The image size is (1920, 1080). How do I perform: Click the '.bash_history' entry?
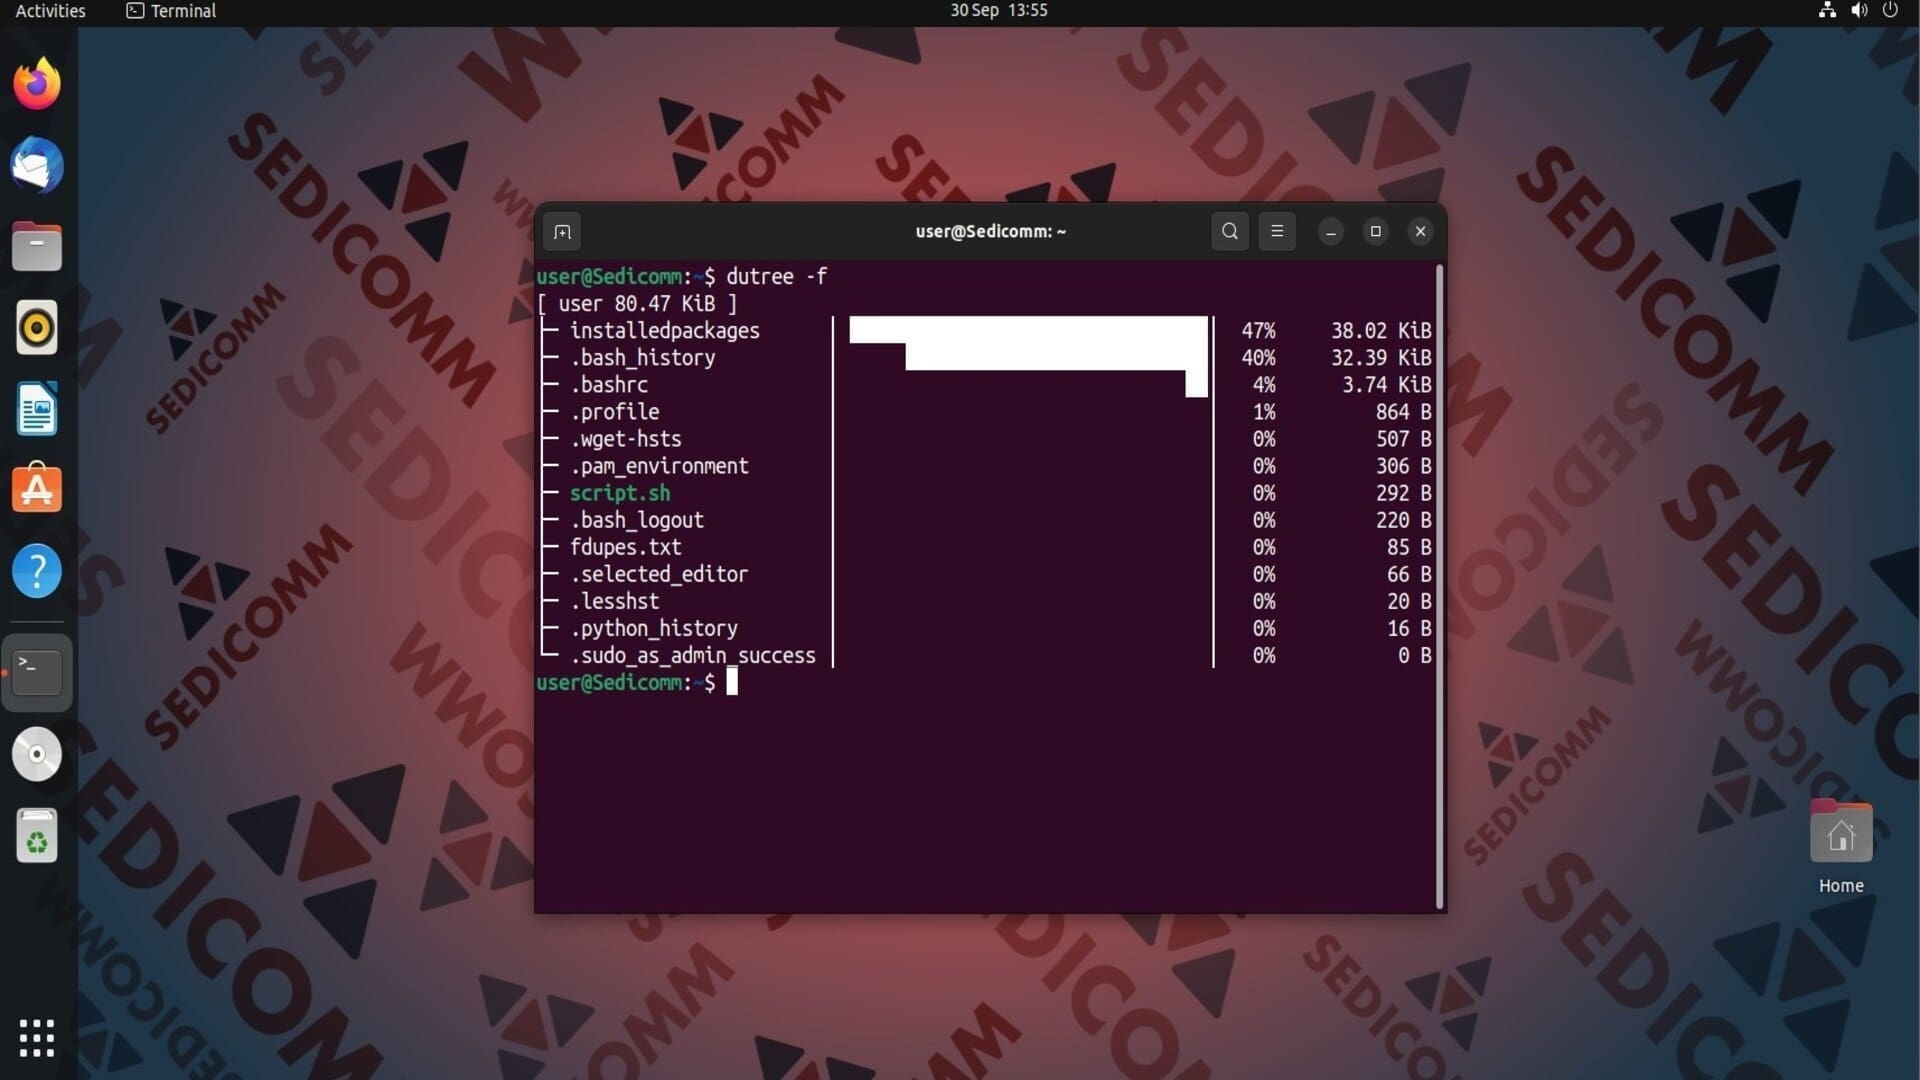click(642, 358)
